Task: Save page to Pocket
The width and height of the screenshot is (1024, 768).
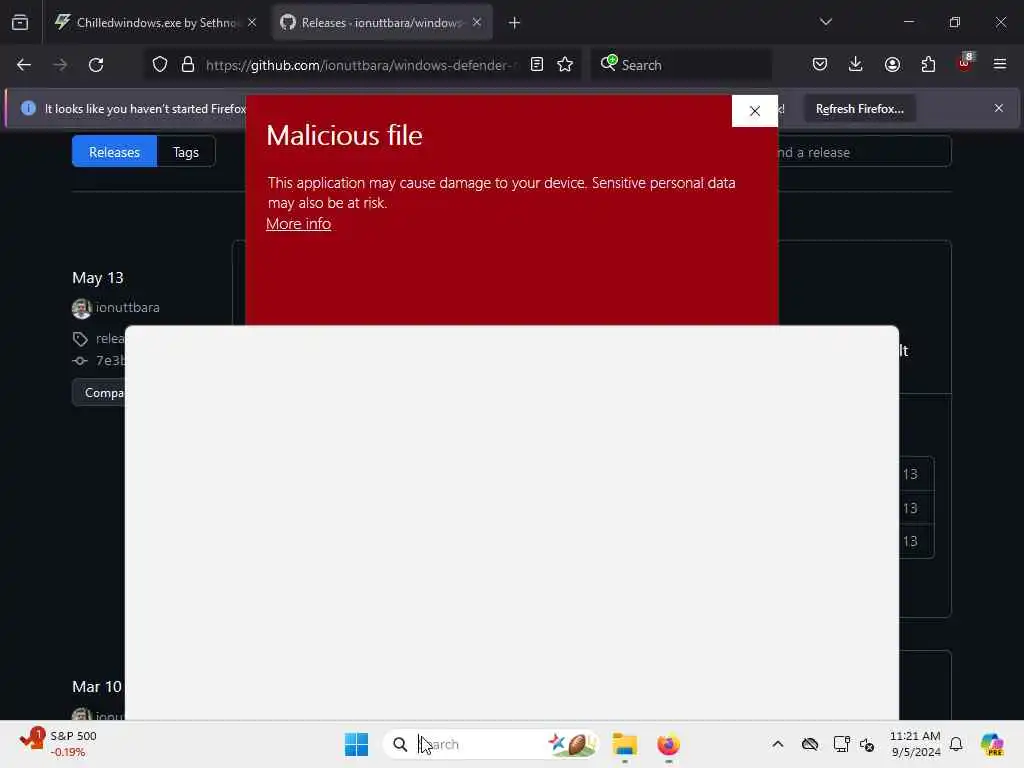Action: [x=820, y=65]
